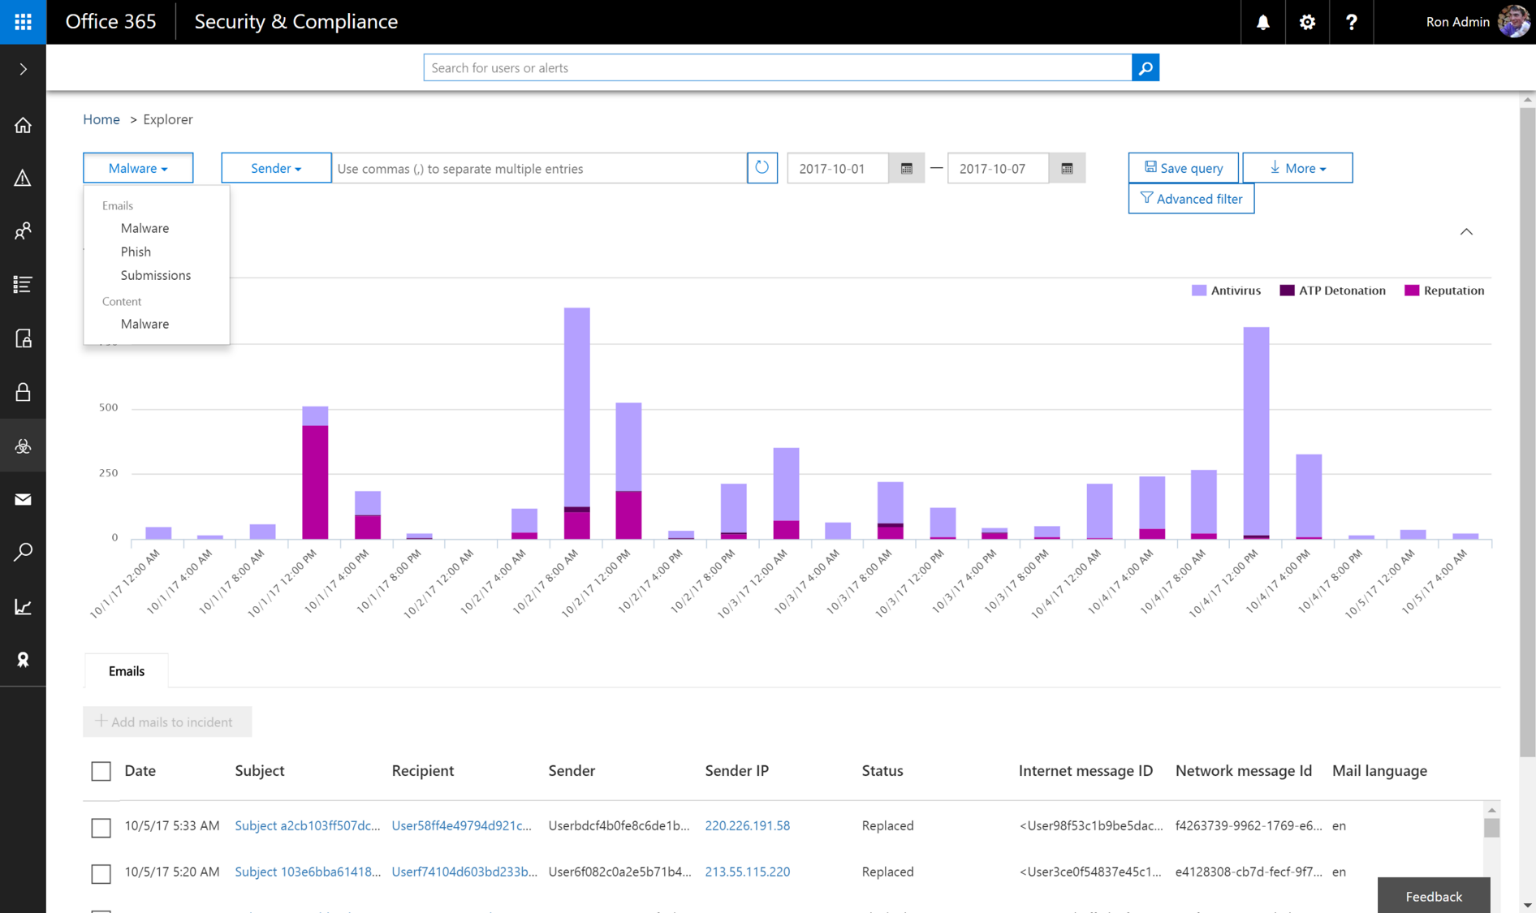
Task: Check the checkbox next to the 5:20 AM row
Action: pos(100,873)
